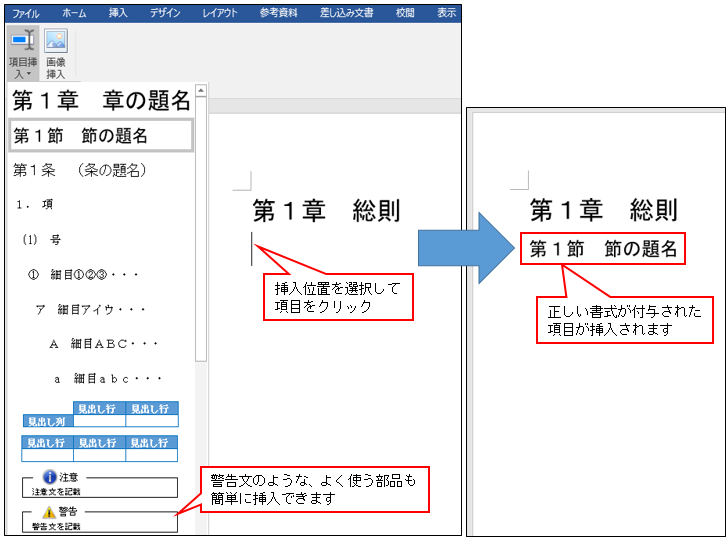
Task: Switch to the 挿入 ribbon tab
Action: 118,13
